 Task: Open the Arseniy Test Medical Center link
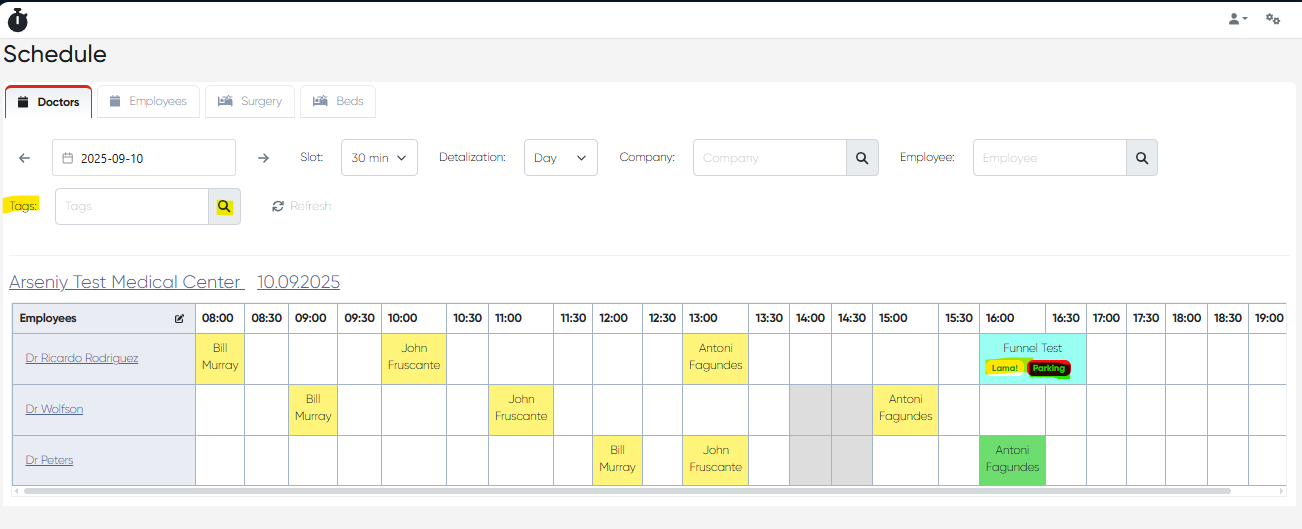[126, 282]
